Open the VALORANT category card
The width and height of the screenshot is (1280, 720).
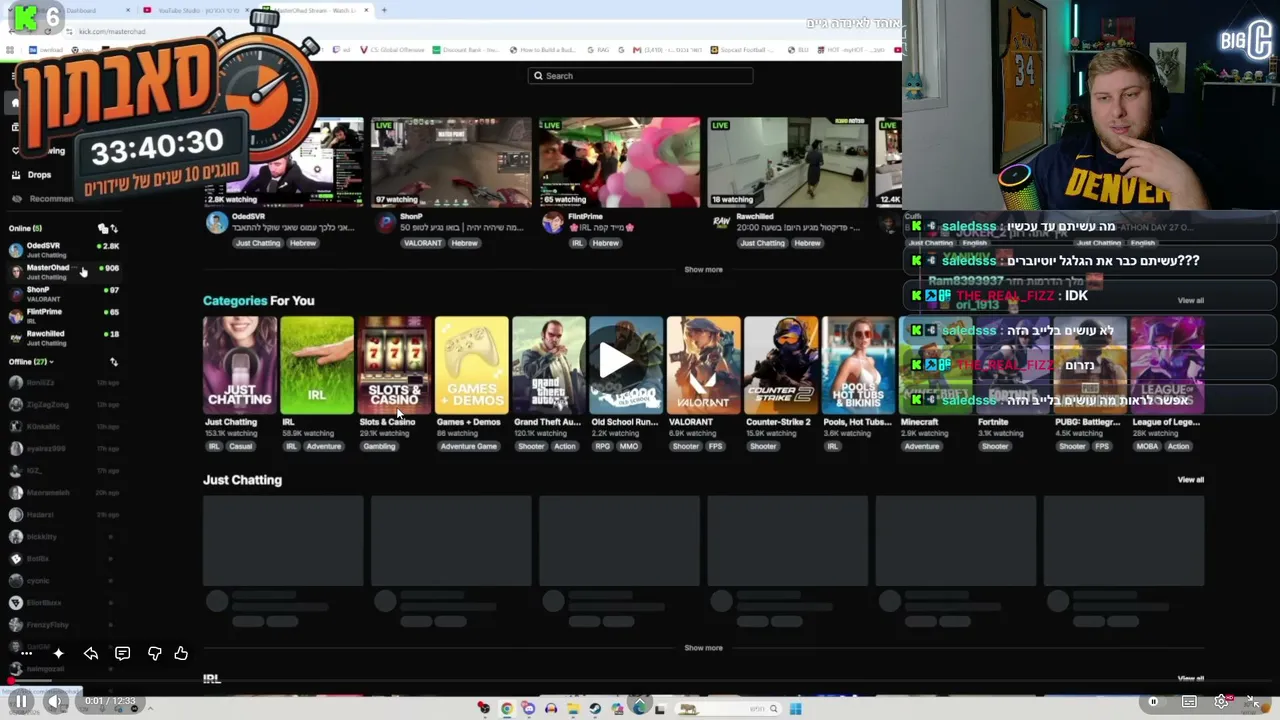coord(704,365)
